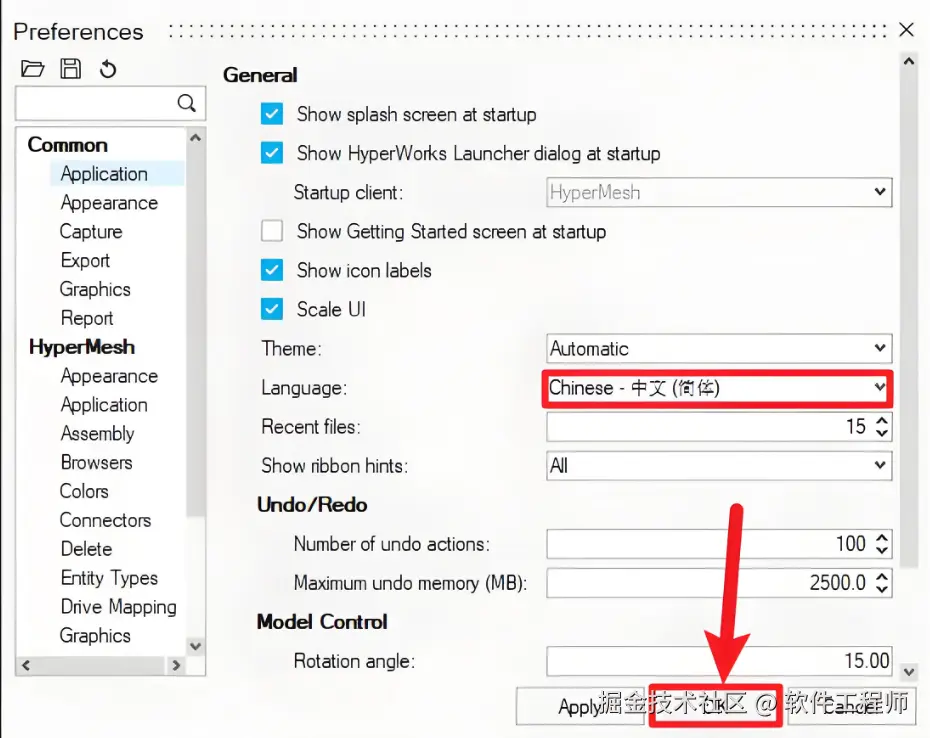Open the Show ribbon hints dropdown
This screenshot has height=738, width=930.
tap(719, 466)
